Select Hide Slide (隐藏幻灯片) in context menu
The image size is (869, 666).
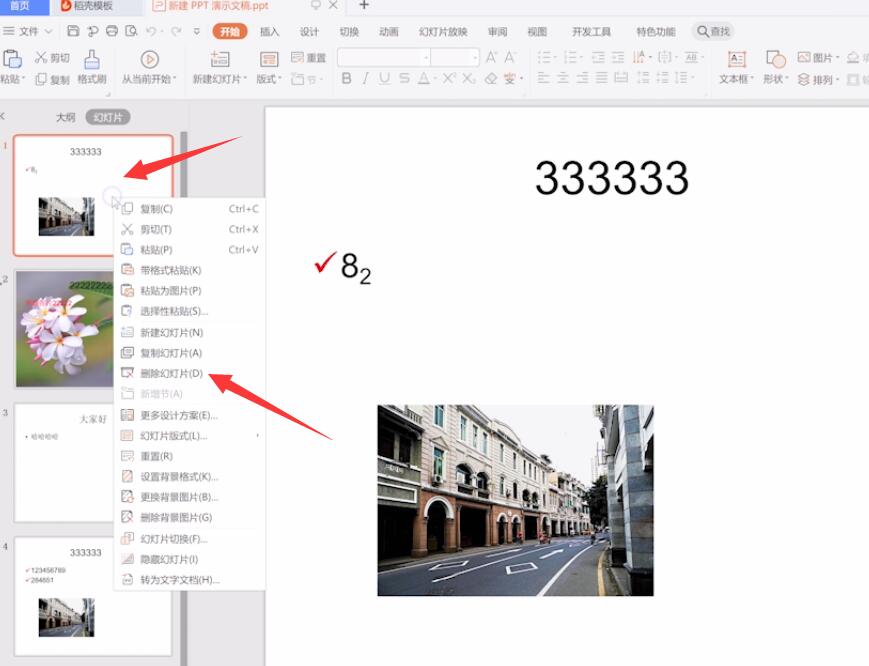tap(190, 559)
